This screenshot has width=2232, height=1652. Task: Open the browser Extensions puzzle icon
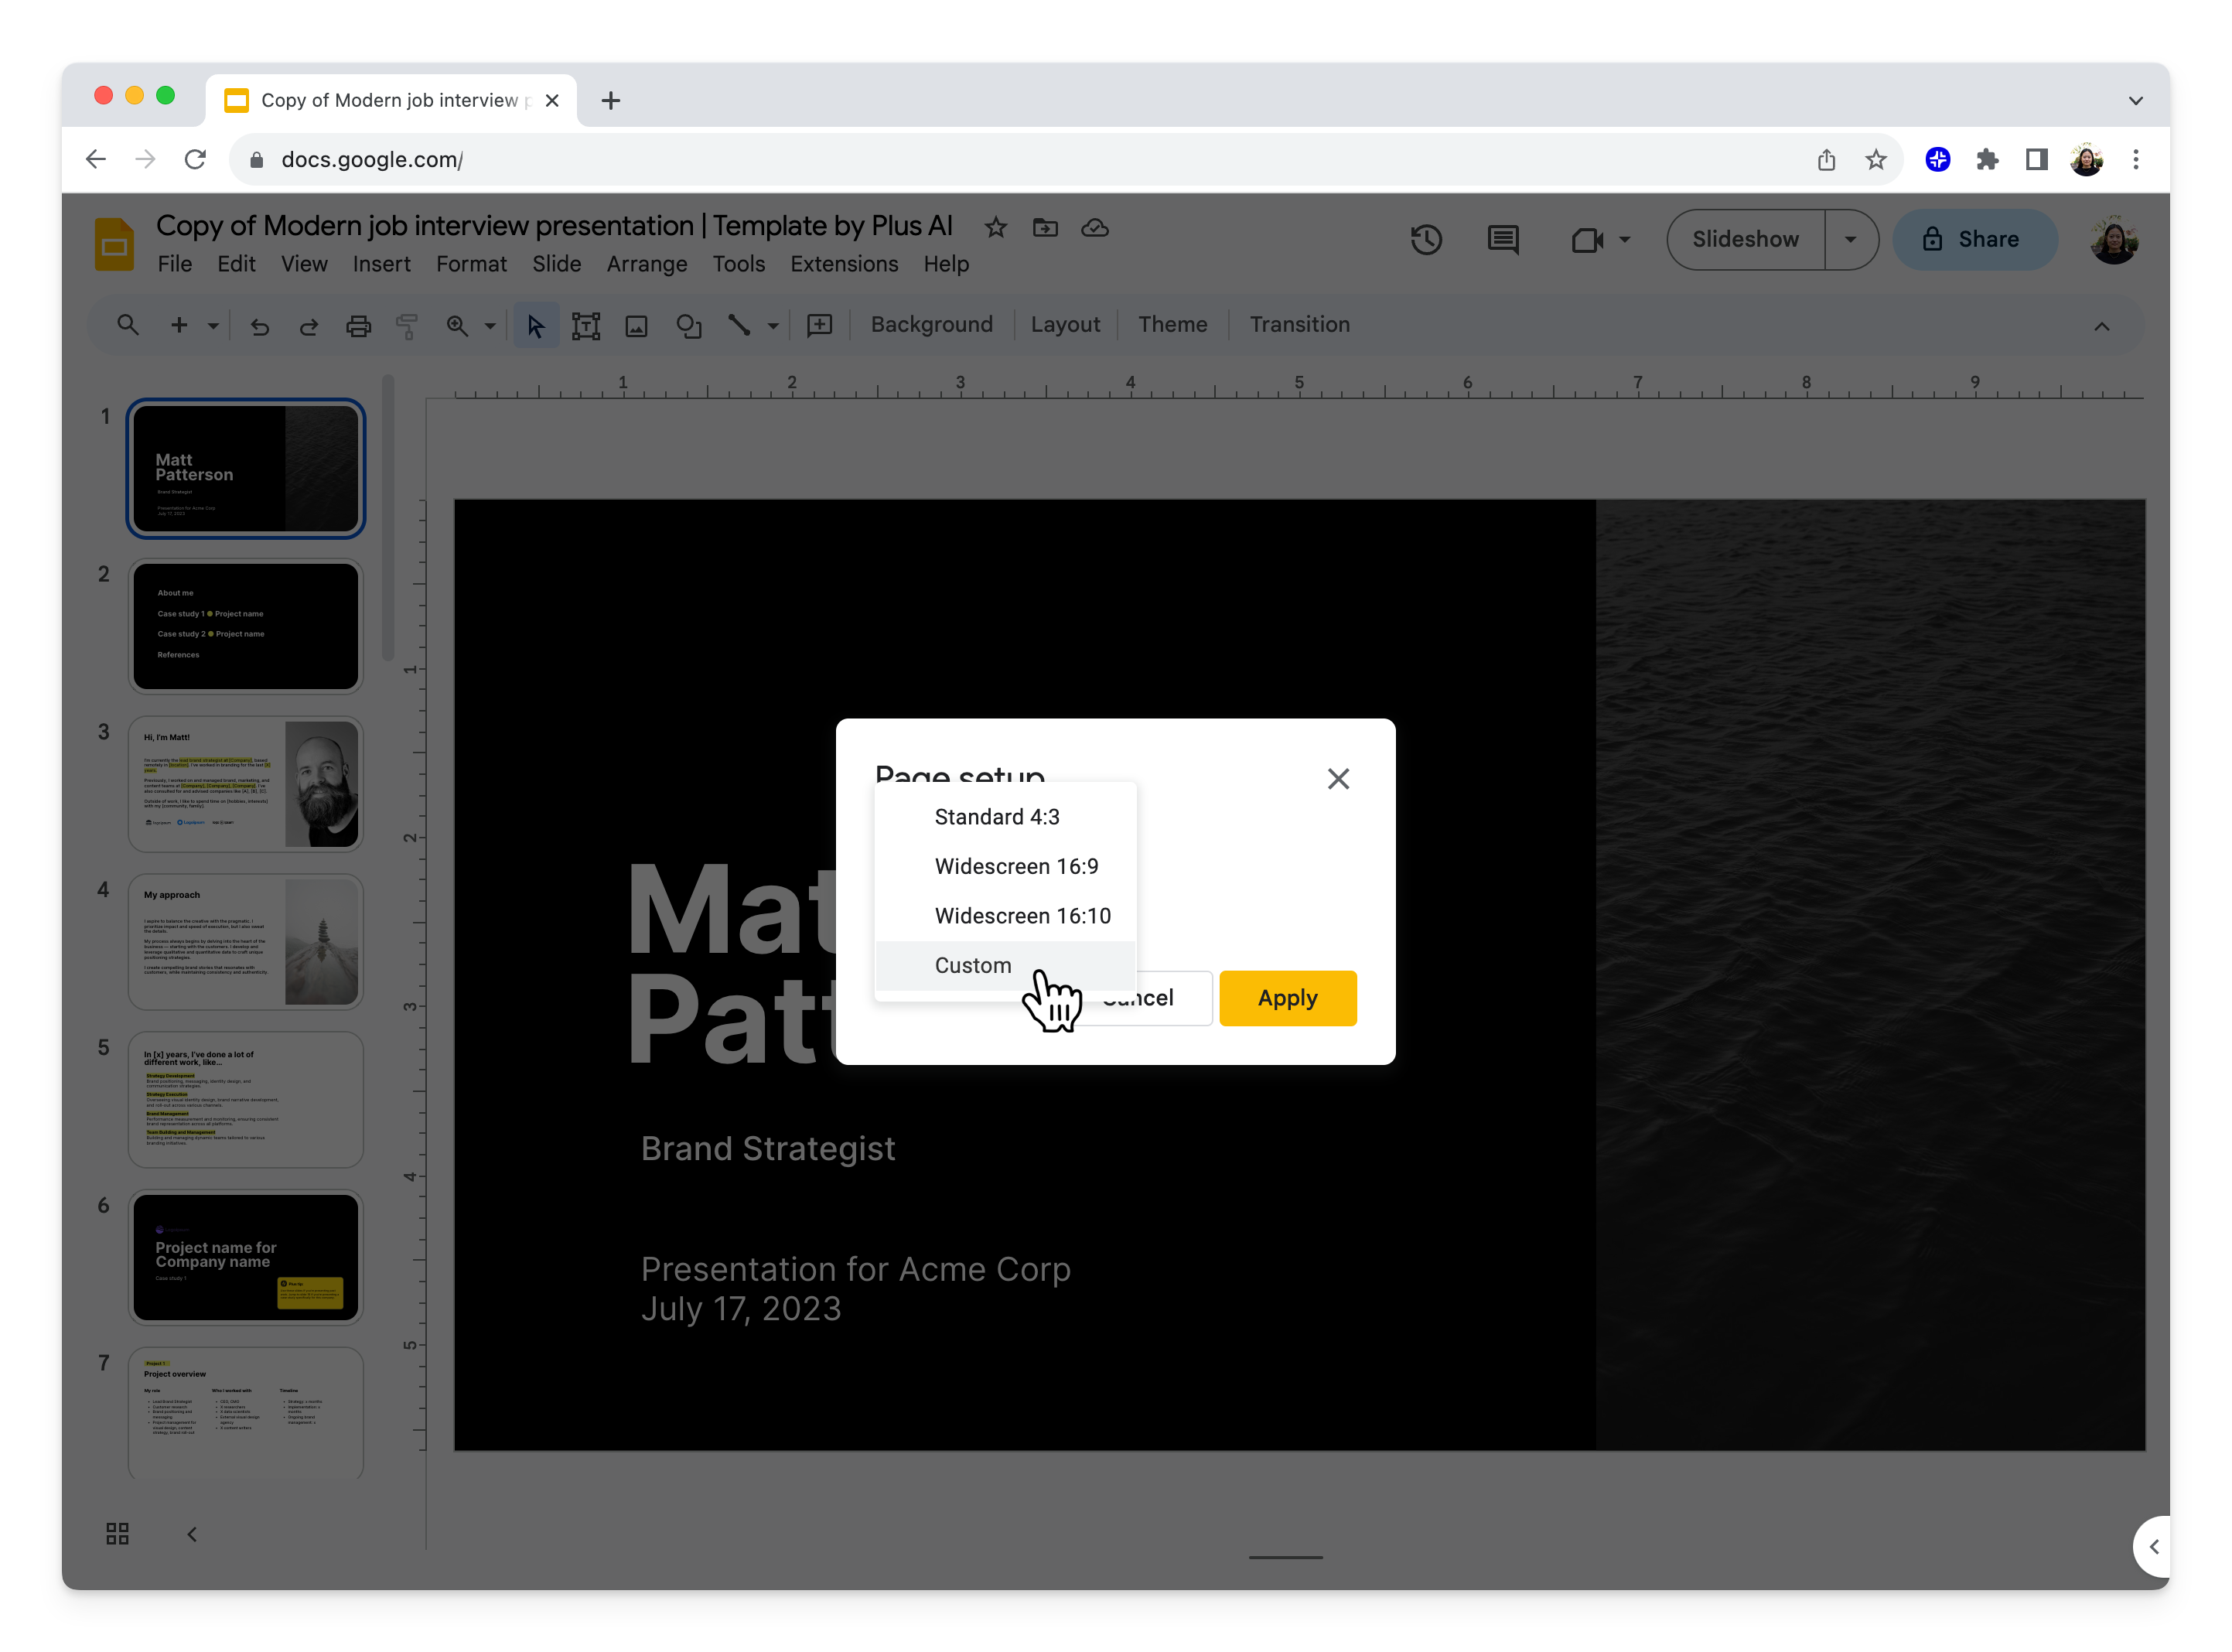pyautogui.click(x=1987, y=160)
